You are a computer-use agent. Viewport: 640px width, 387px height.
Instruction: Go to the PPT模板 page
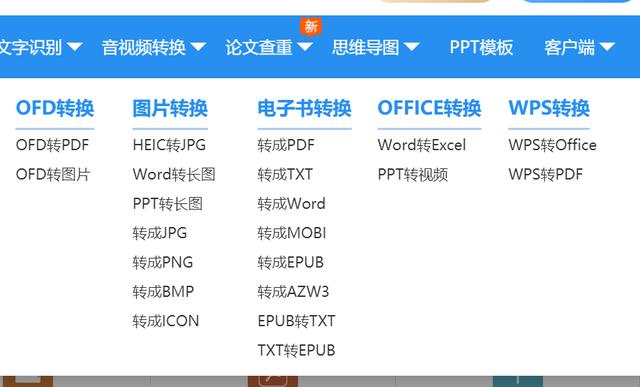pyautogui.click(x=481, y=47)
